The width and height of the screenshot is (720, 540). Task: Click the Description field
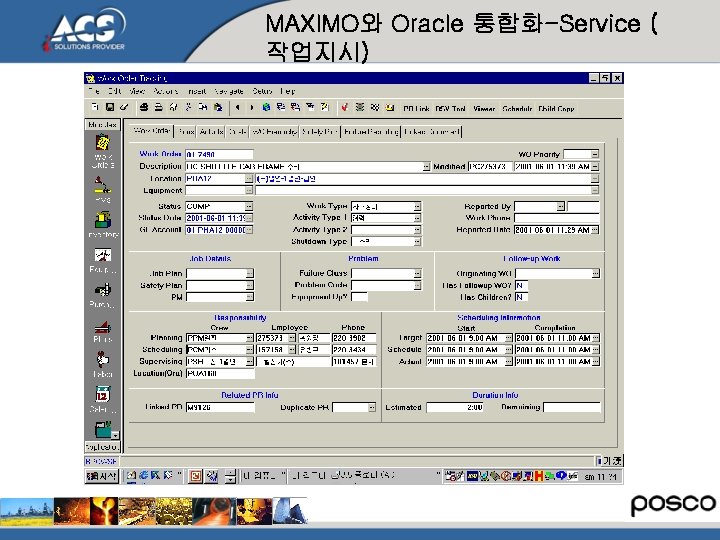pyautogui.click(x=304, y=166)
